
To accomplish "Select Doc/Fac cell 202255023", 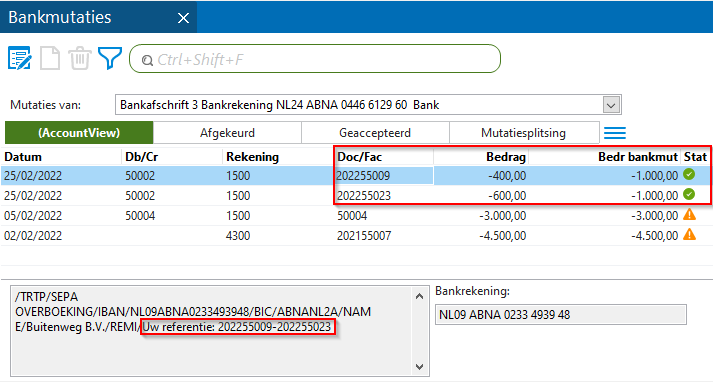I will tap(364, 196).
